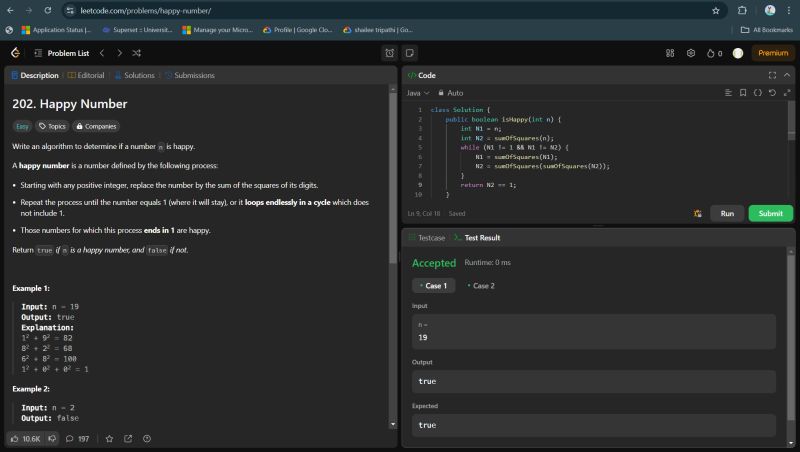Viewport: 800px width, 452px height.
Task: Switch to the Description tab
Action: point(35,76)
